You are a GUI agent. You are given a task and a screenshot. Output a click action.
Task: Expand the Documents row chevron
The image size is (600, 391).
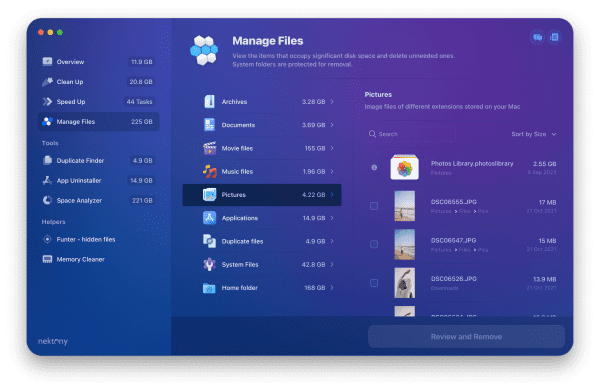pyautogui.click(x=332, y=125)
